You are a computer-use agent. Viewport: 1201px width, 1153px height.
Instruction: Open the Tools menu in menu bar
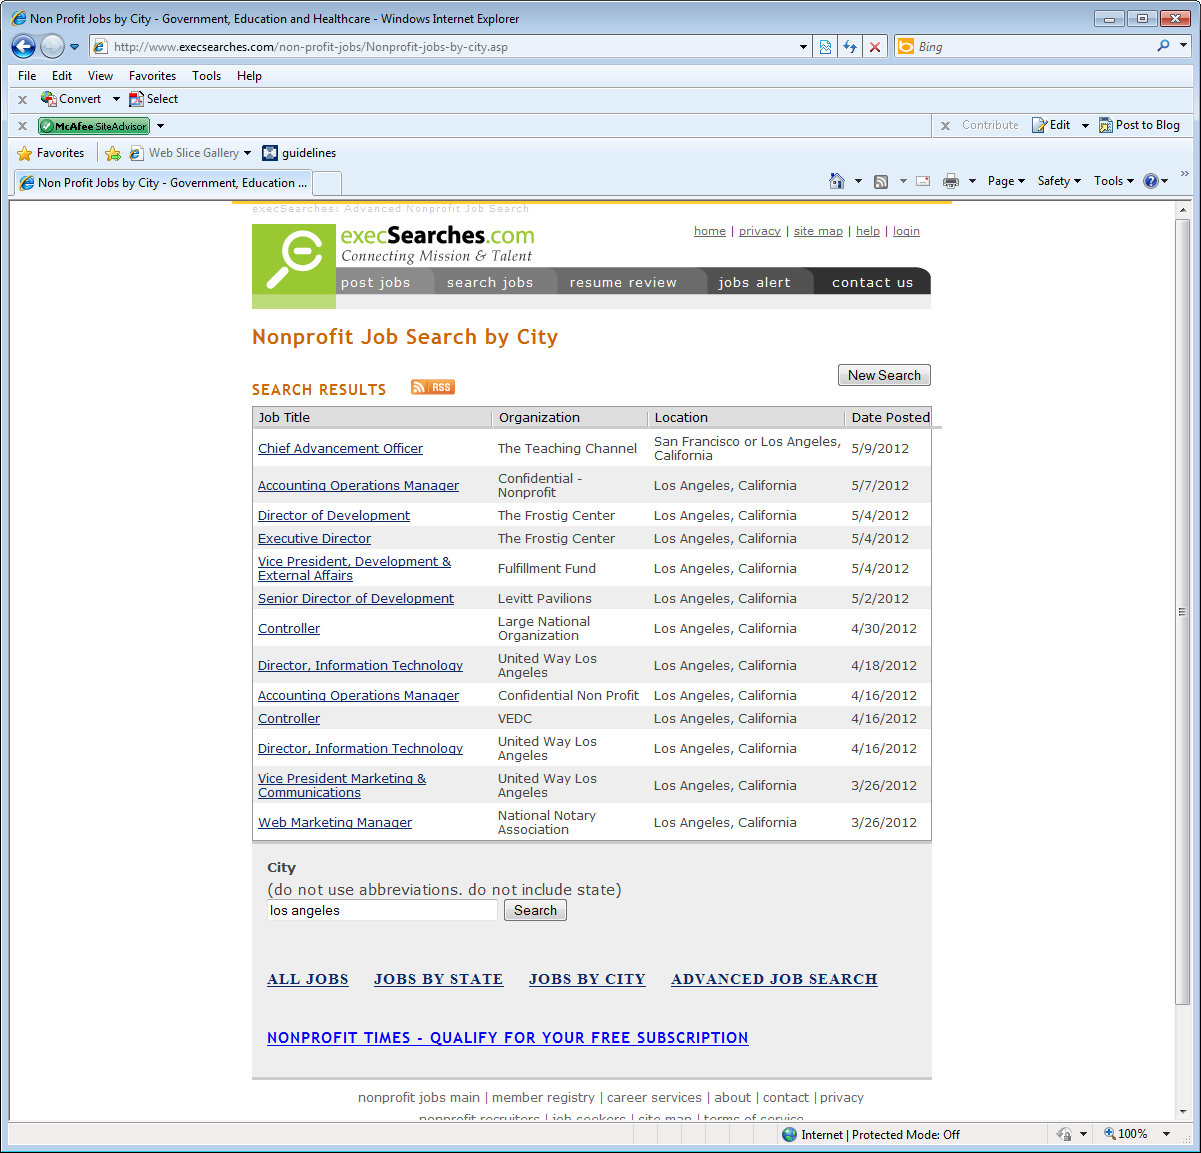pyautogui.click(x=206, y=76)
